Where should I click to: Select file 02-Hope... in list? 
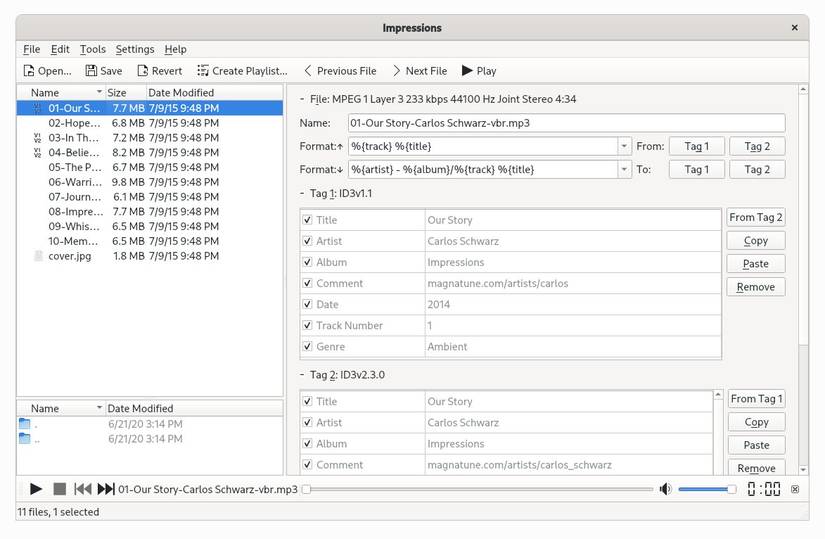pyautogui.click(x=150, y=123)
